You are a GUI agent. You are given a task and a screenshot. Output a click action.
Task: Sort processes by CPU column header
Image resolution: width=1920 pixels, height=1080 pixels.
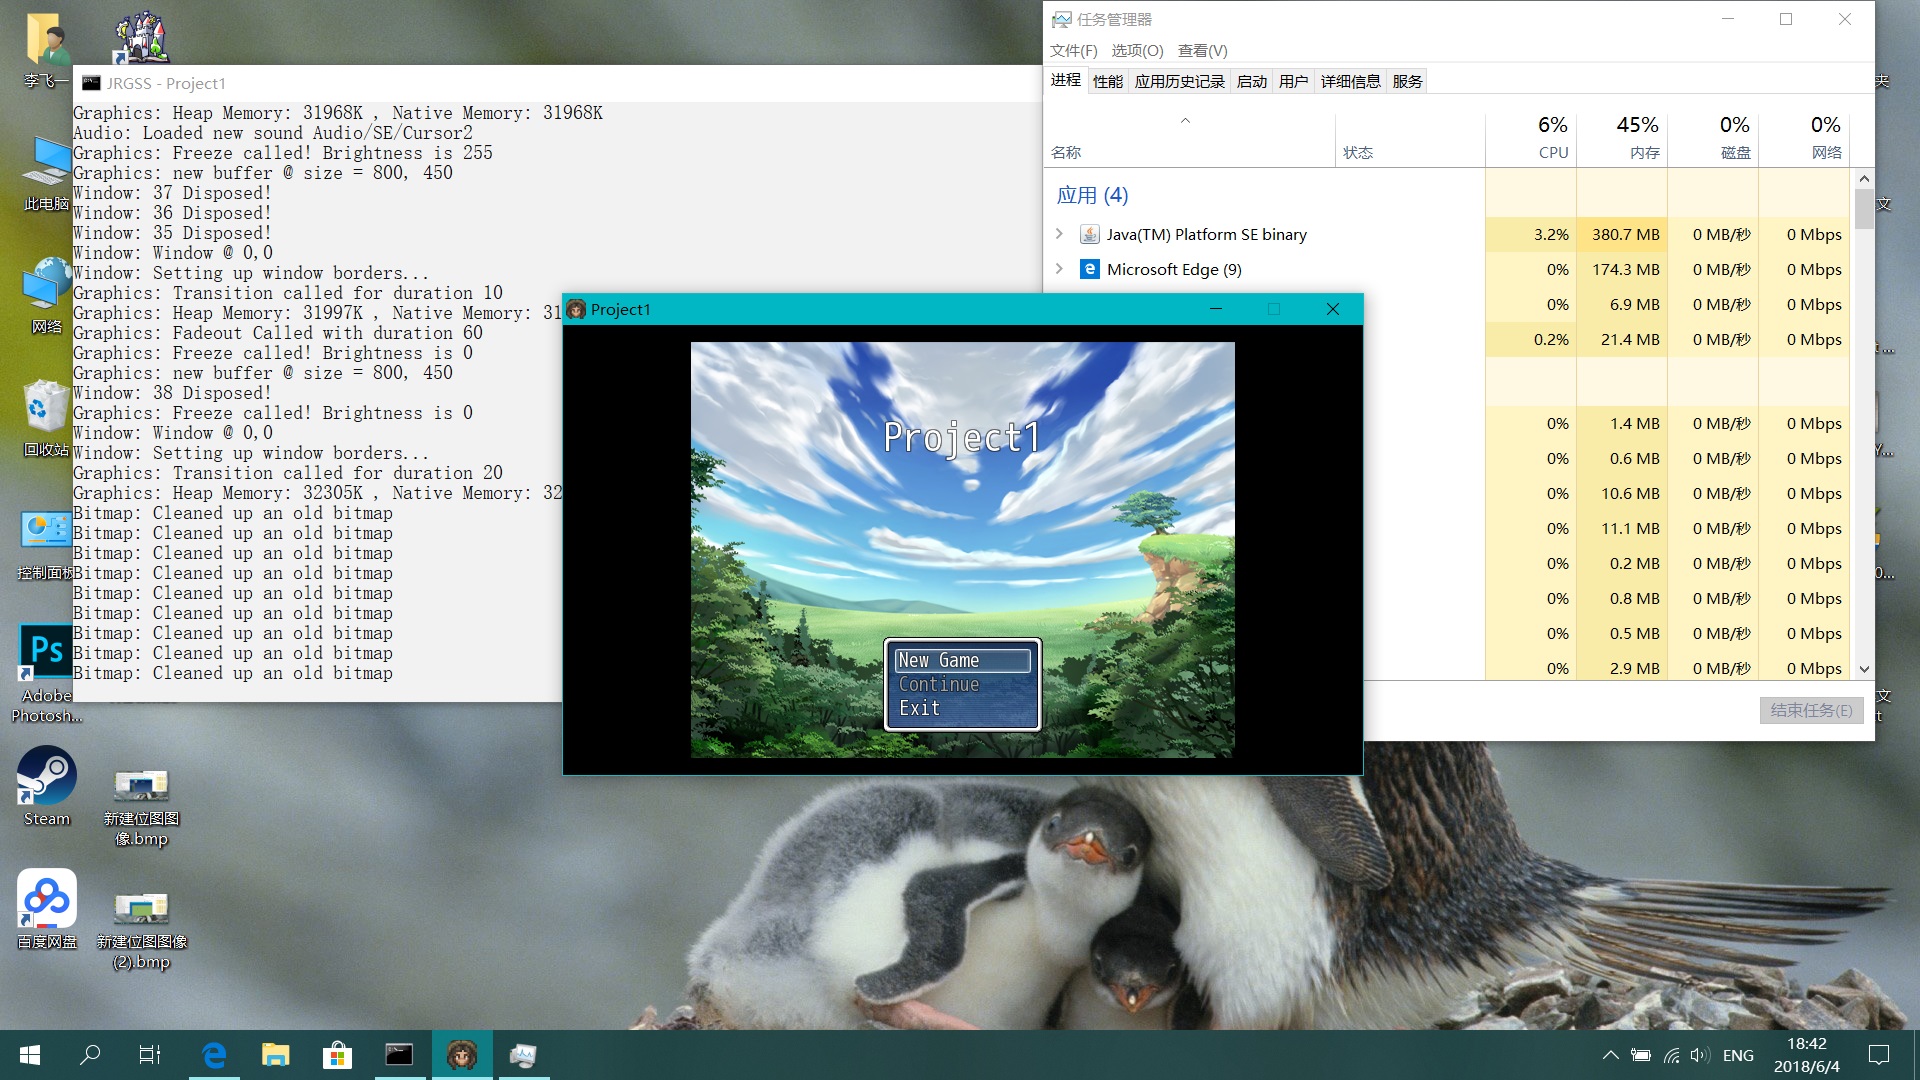pyautogui.click(x=1531, y=137)
